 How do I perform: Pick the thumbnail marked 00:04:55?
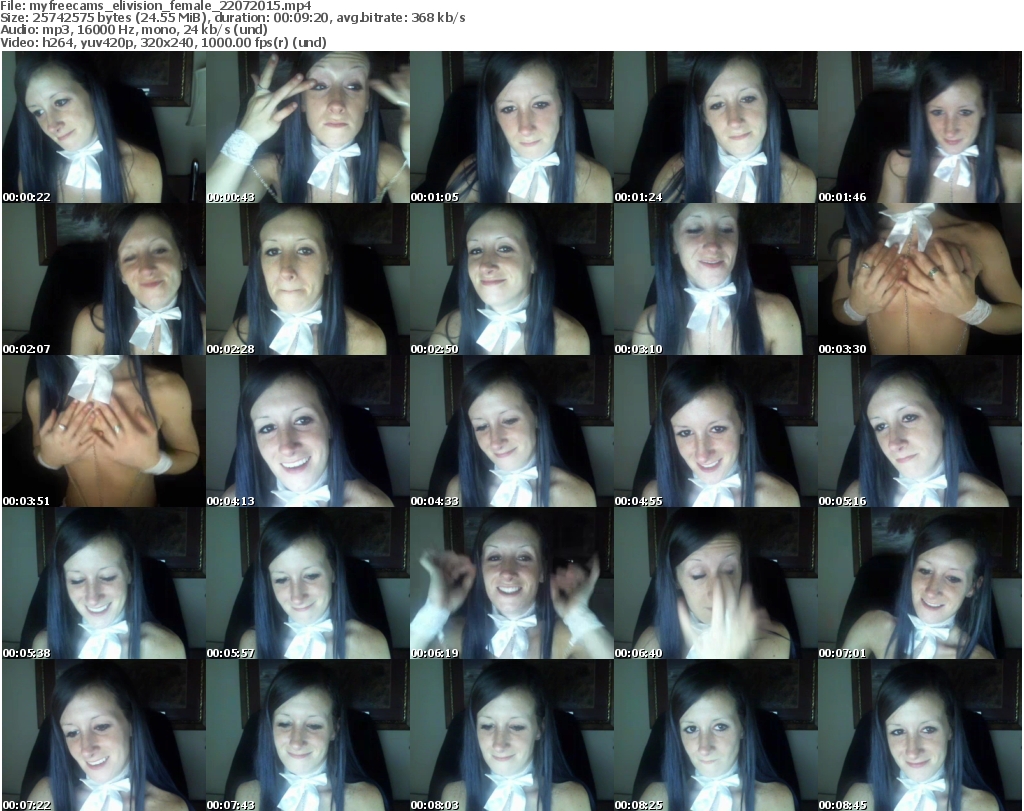click(x=715, y=431)
